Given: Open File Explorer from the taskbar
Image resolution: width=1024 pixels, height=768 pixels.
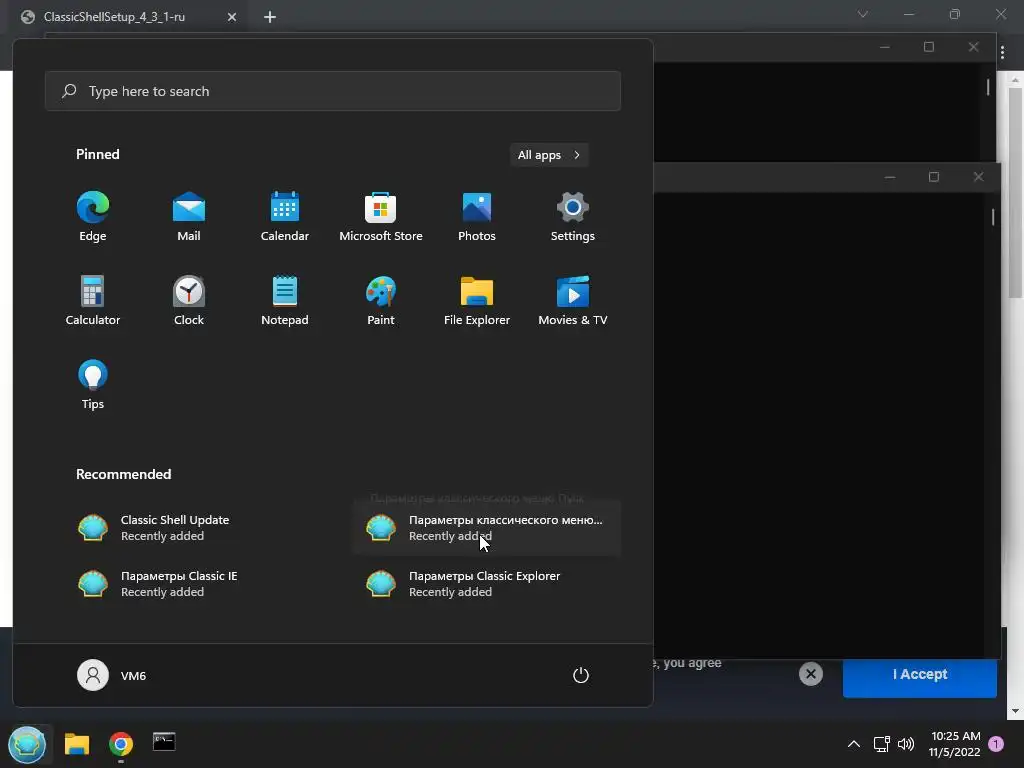Looking at the screenshot, I should point(77,744).
